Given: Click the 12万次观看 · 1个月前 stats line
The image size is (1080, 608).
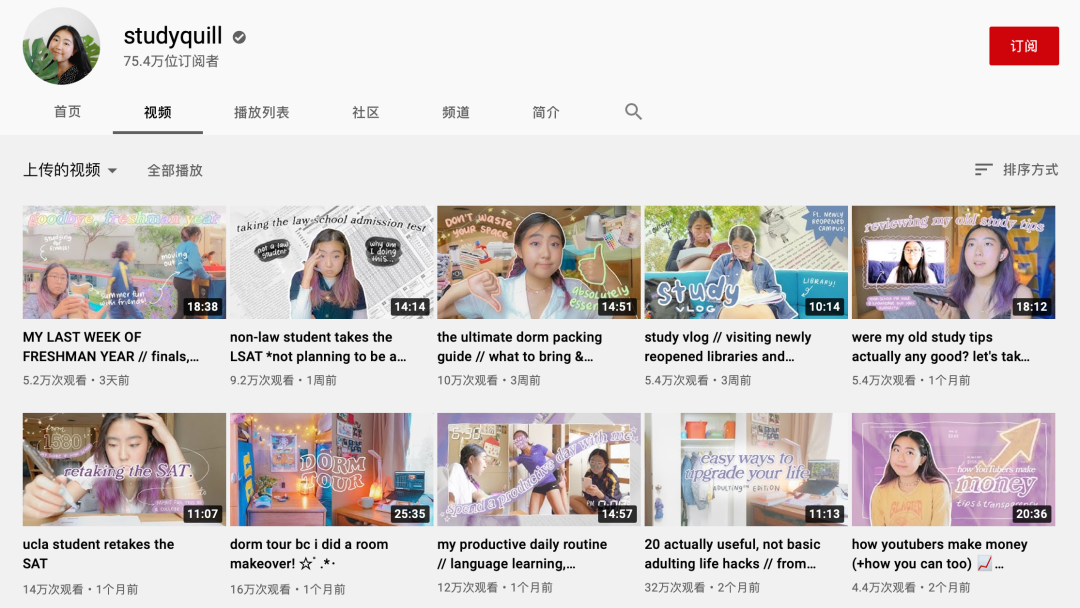Looking at the screenshot, I should (x=495, y=587).
